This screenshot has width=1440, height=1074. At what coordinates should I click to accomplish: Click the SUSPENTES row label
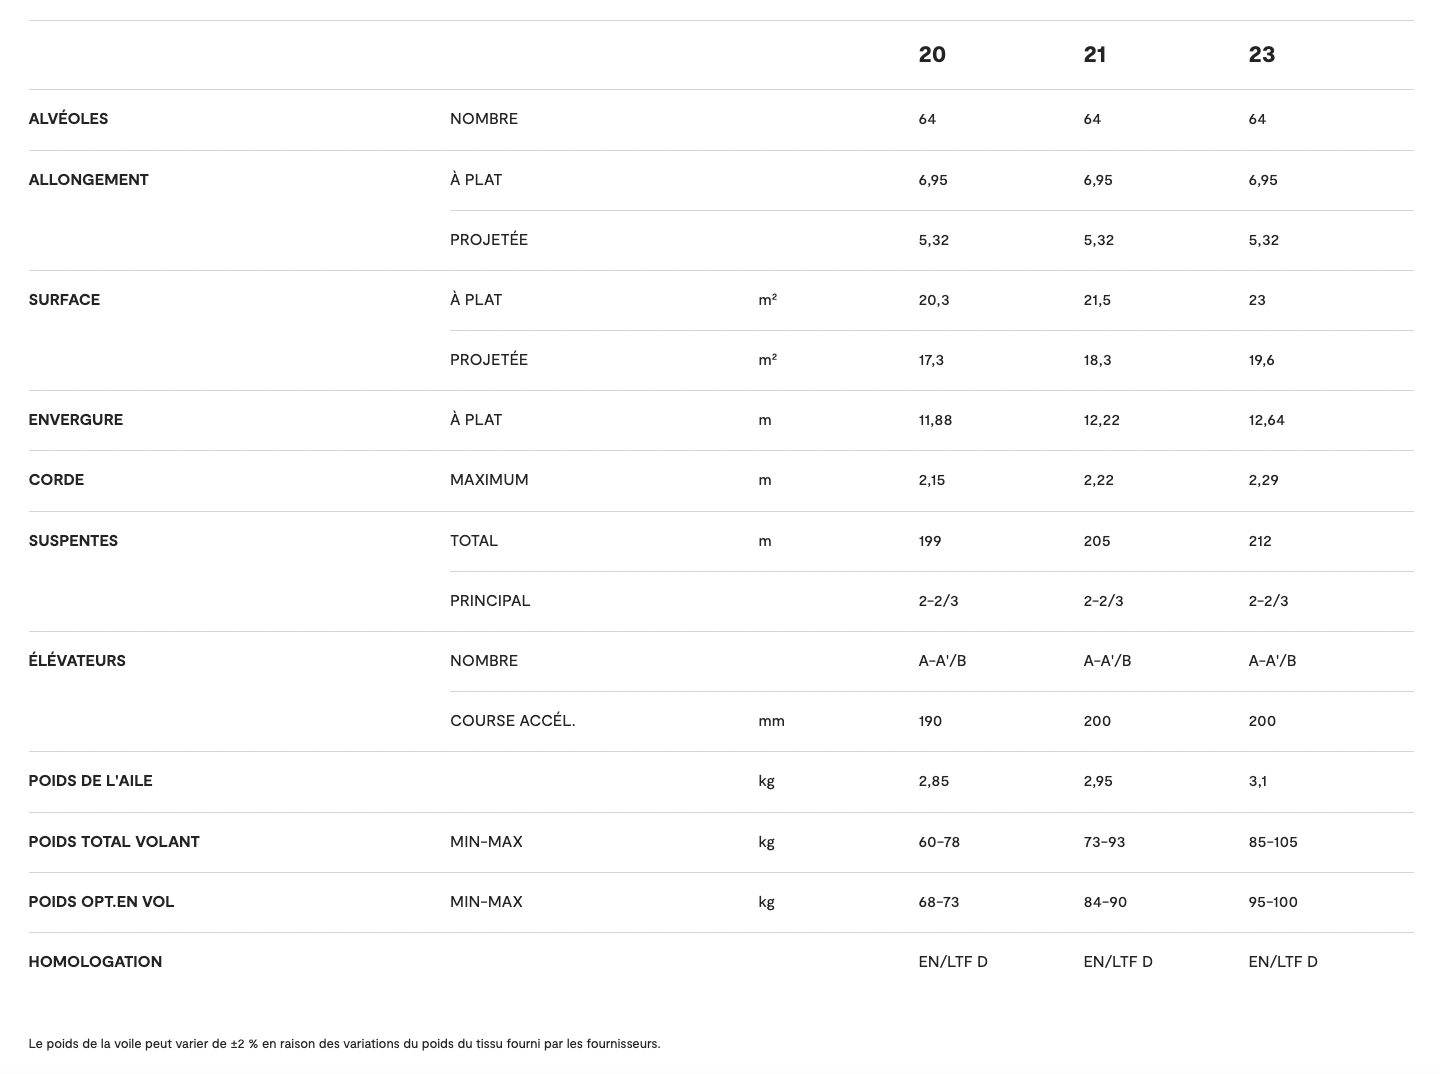[x=73, y=541]
